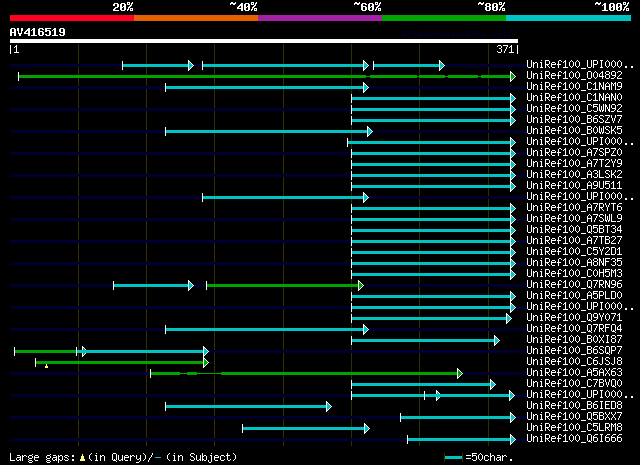Image resolution: width=640 pixels, height=465 pixels.
Task: Open the UniRef100_O04892 hit label
Action: [x=574, y=75]
